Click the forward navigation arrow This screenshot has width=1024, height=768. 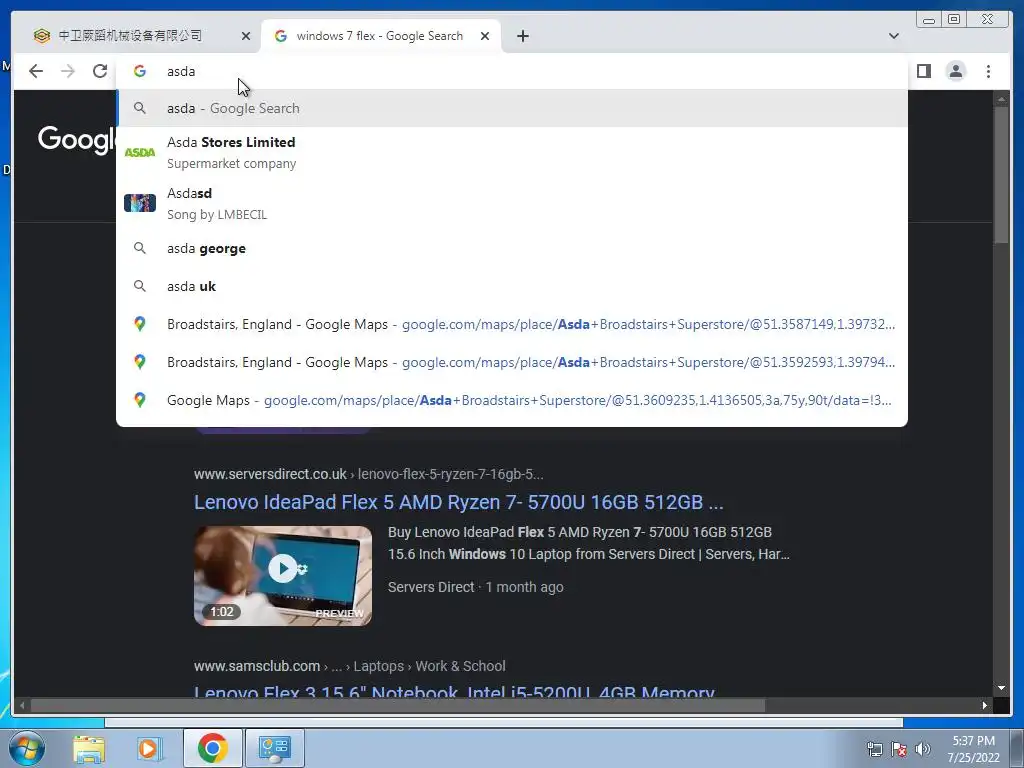68,71
